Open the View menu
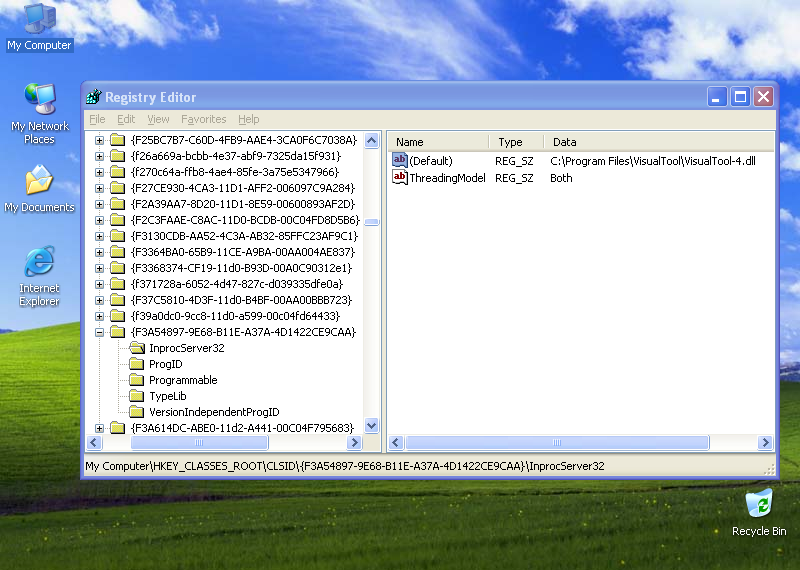 (158, 119)
